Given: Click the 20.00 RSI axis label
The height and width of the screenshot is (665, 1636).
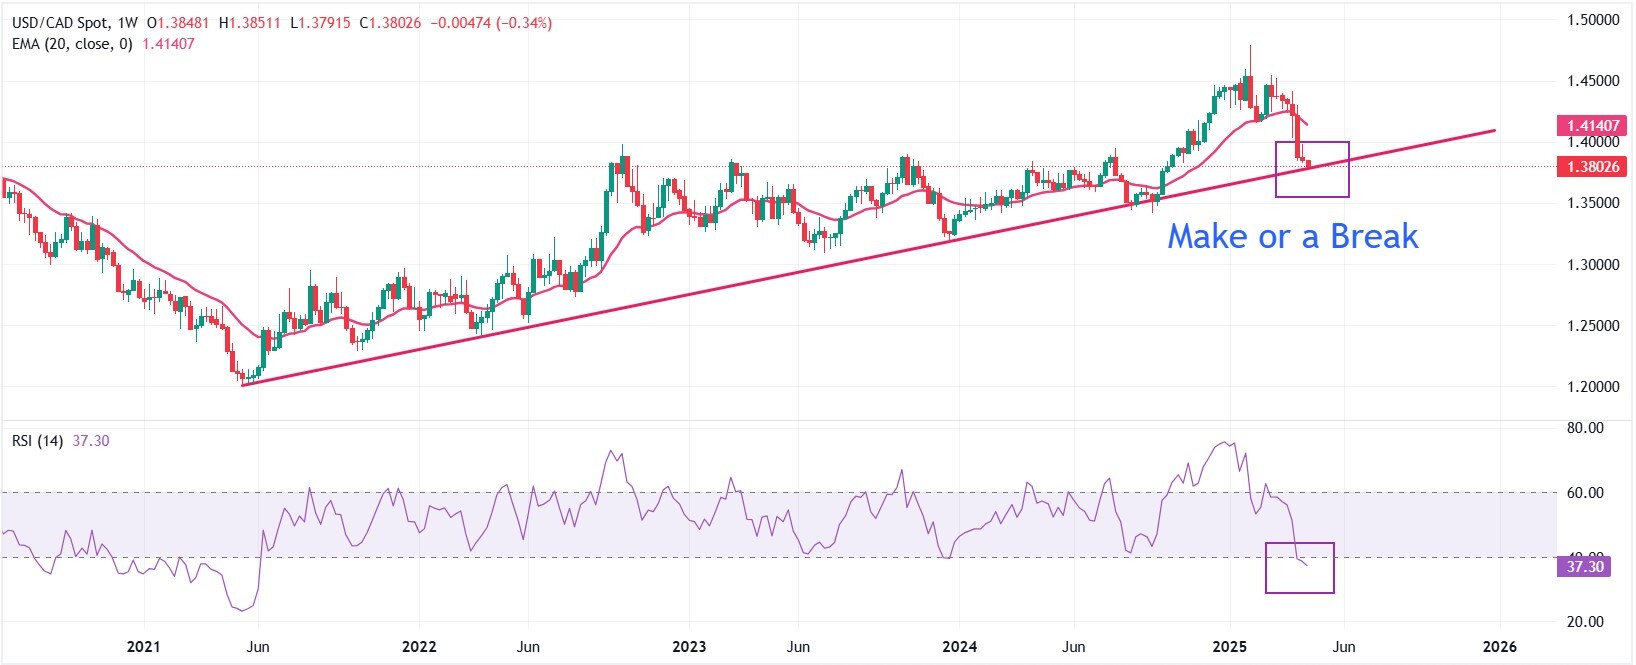Looking at the screenshot, I should (1586, 622).
